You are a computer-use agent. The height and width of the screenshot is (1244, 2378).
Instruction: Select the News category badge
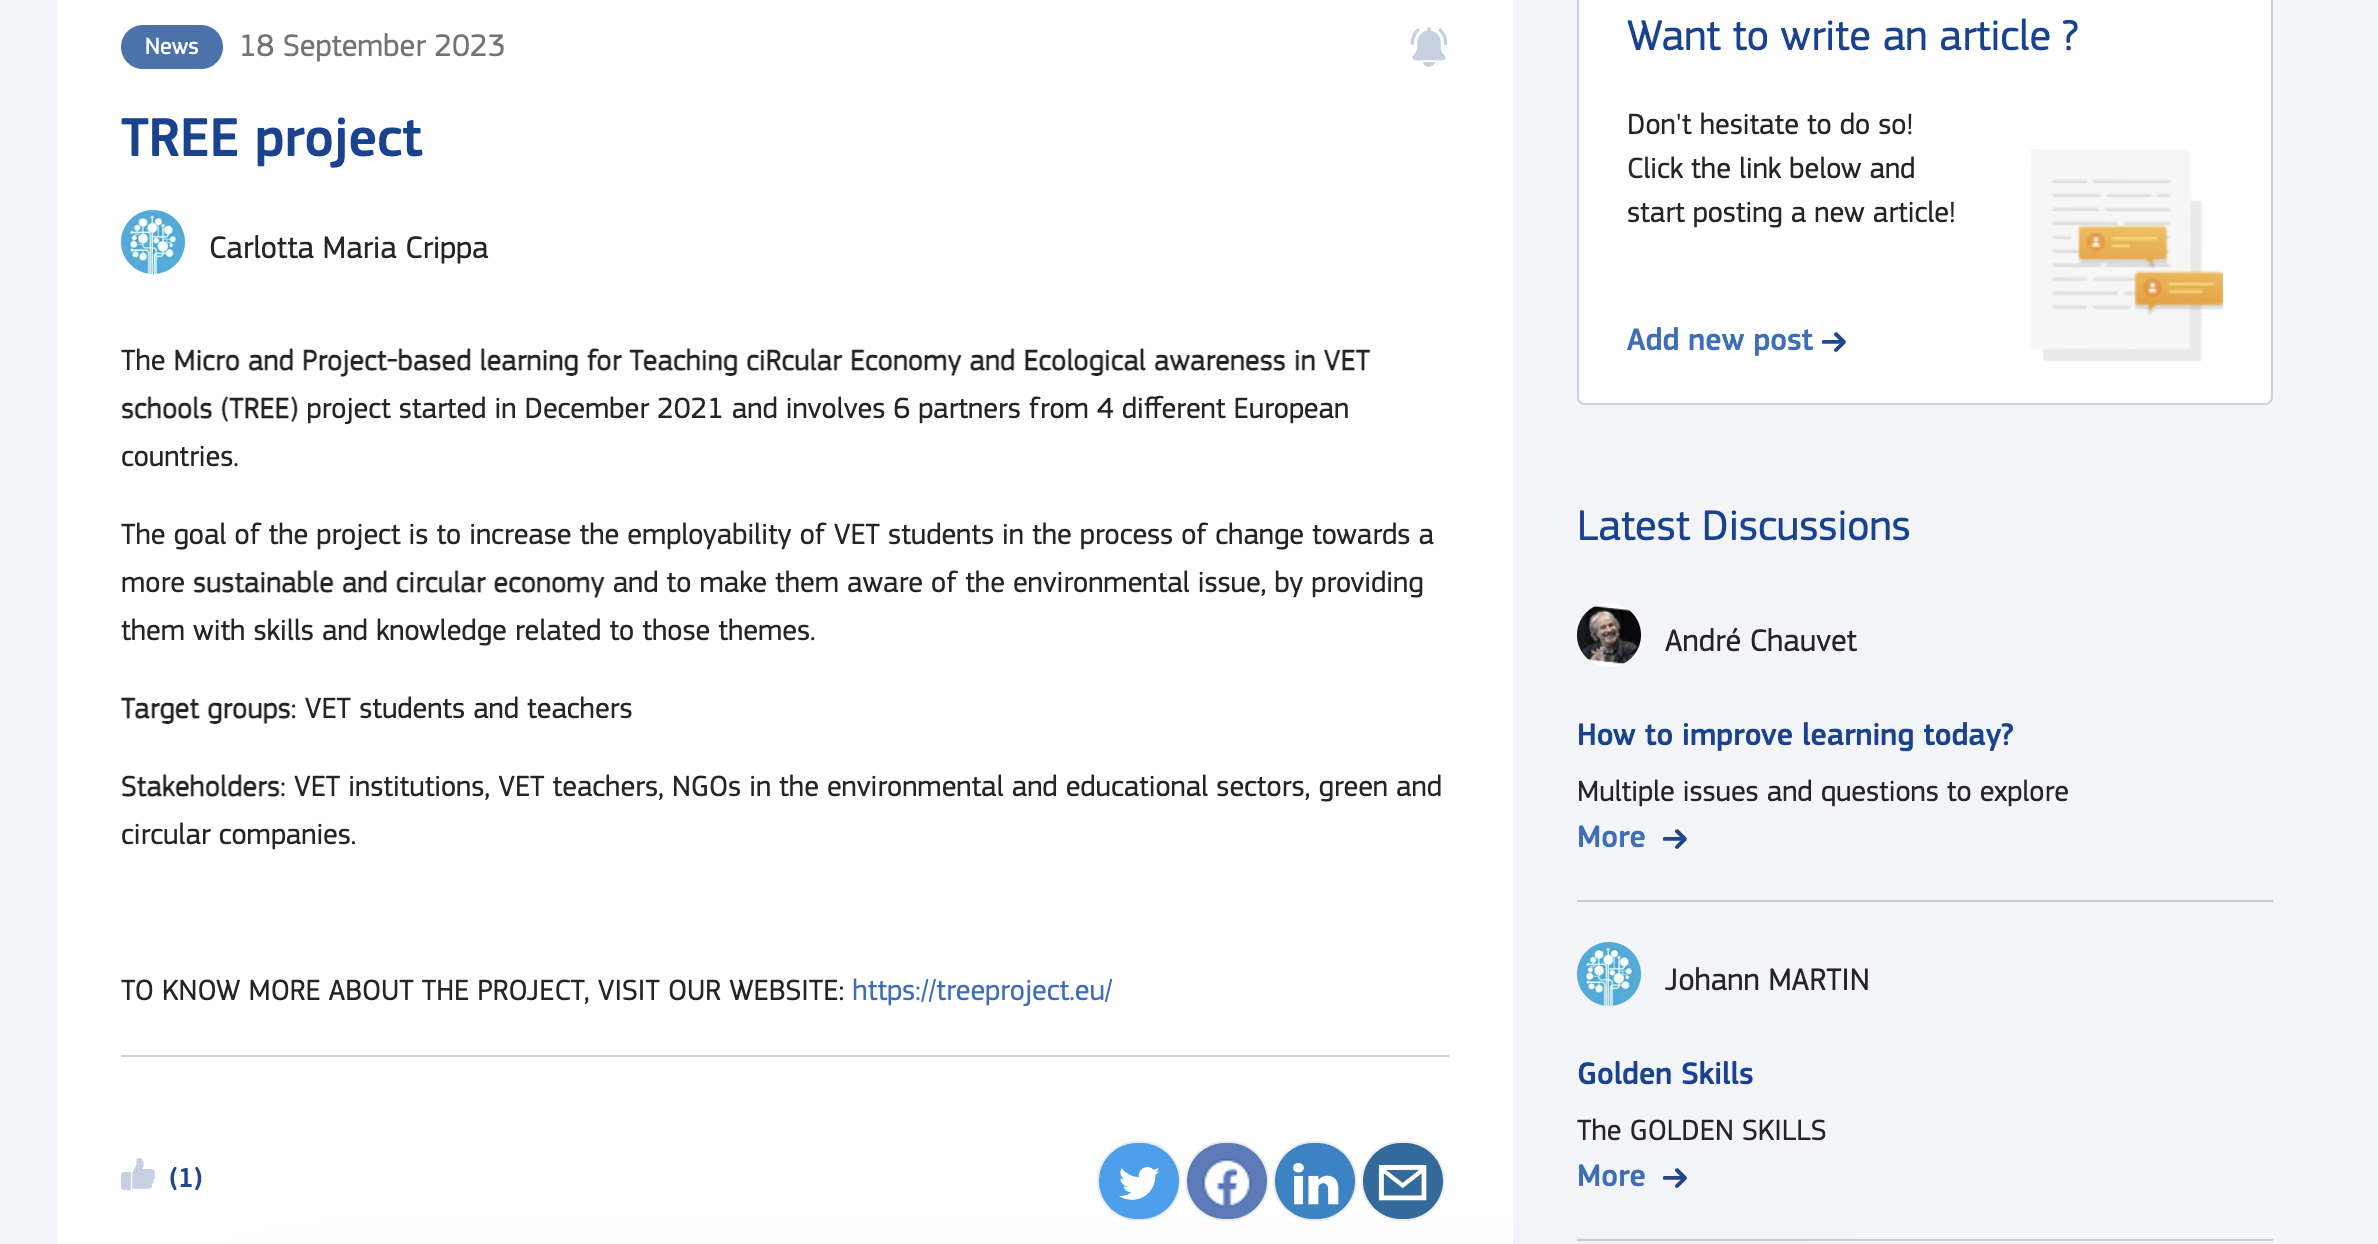coord(171,46)
